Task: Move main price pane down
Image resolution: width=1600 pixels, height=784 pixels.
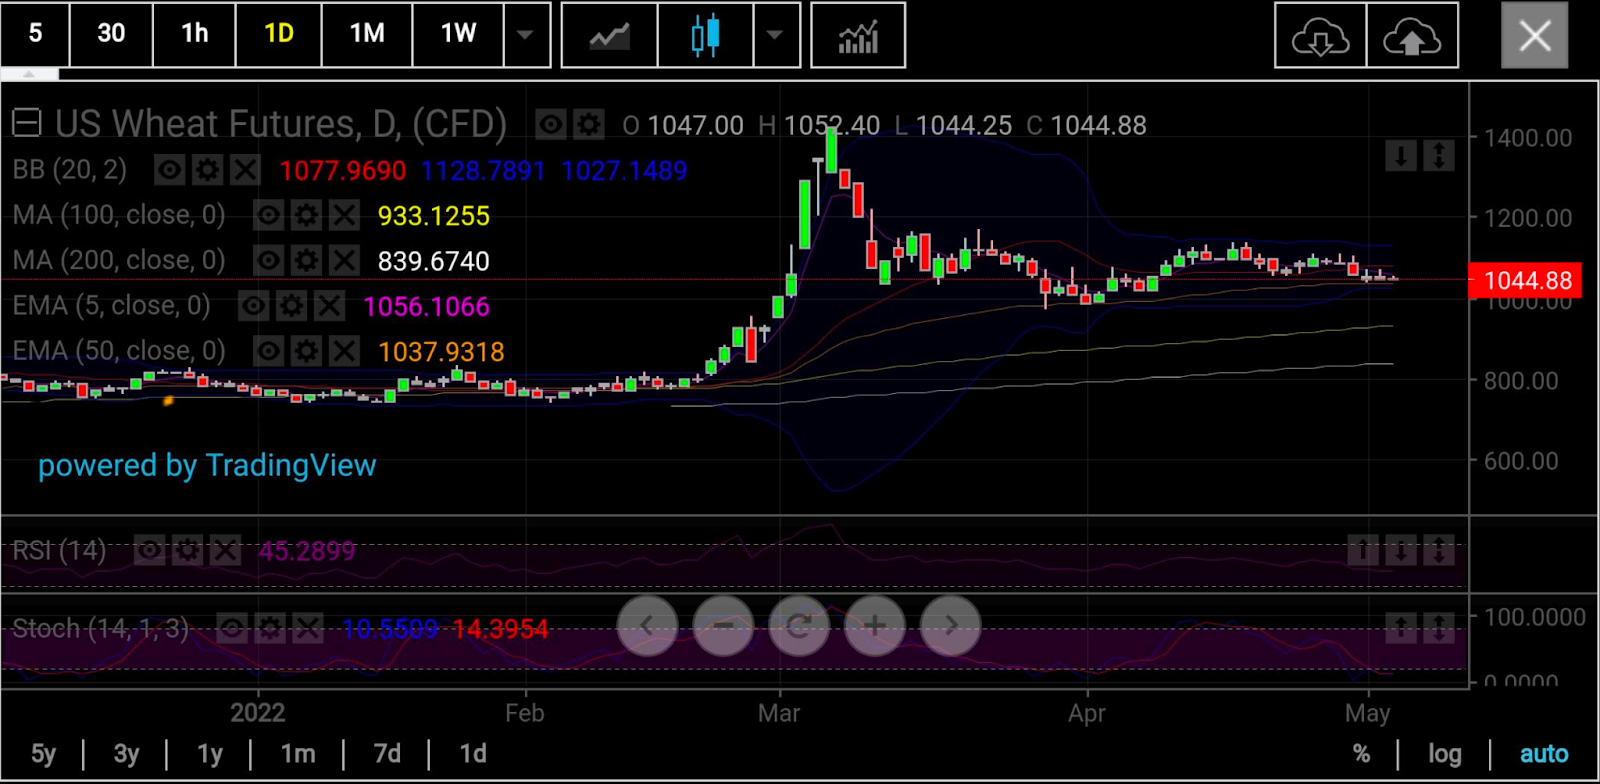Action: (x=1401, y=156)
